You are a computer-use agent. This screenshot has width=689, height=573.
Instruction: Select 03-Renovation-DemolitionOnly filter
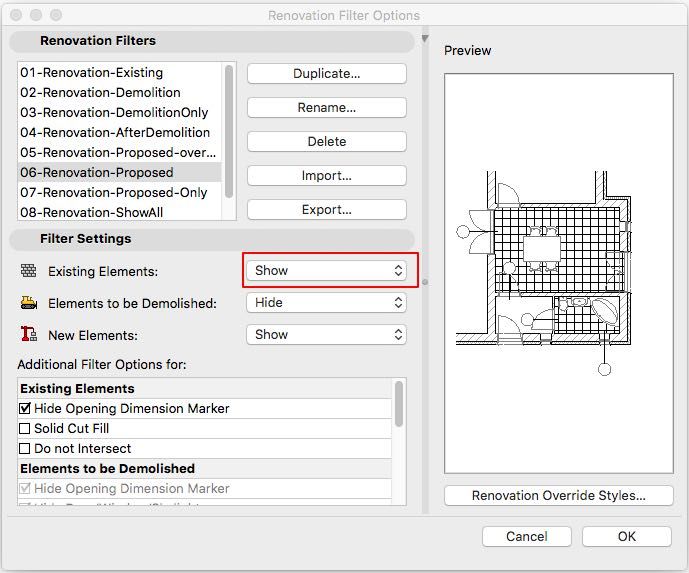[120, 112]
